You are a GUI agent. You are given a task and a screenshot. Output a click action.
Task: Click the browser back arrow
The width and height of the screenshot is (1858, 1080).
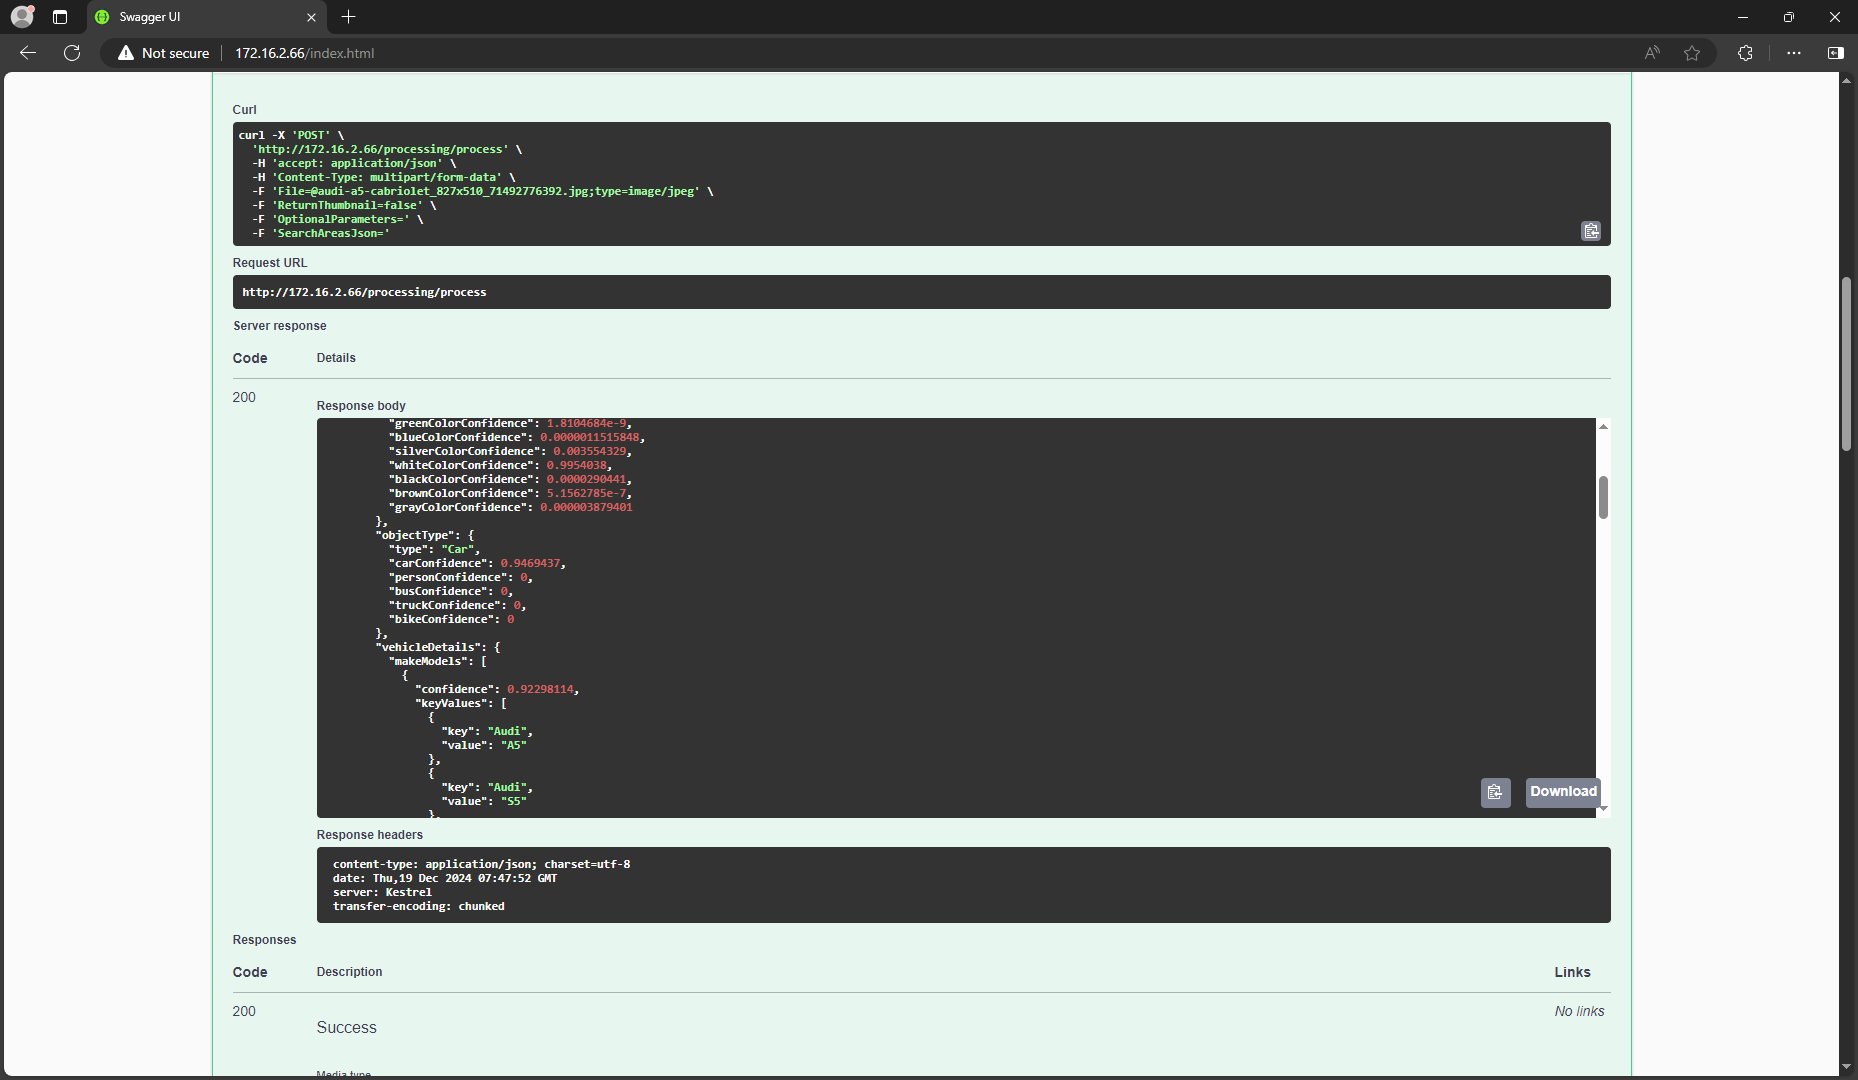pos(28,53)
